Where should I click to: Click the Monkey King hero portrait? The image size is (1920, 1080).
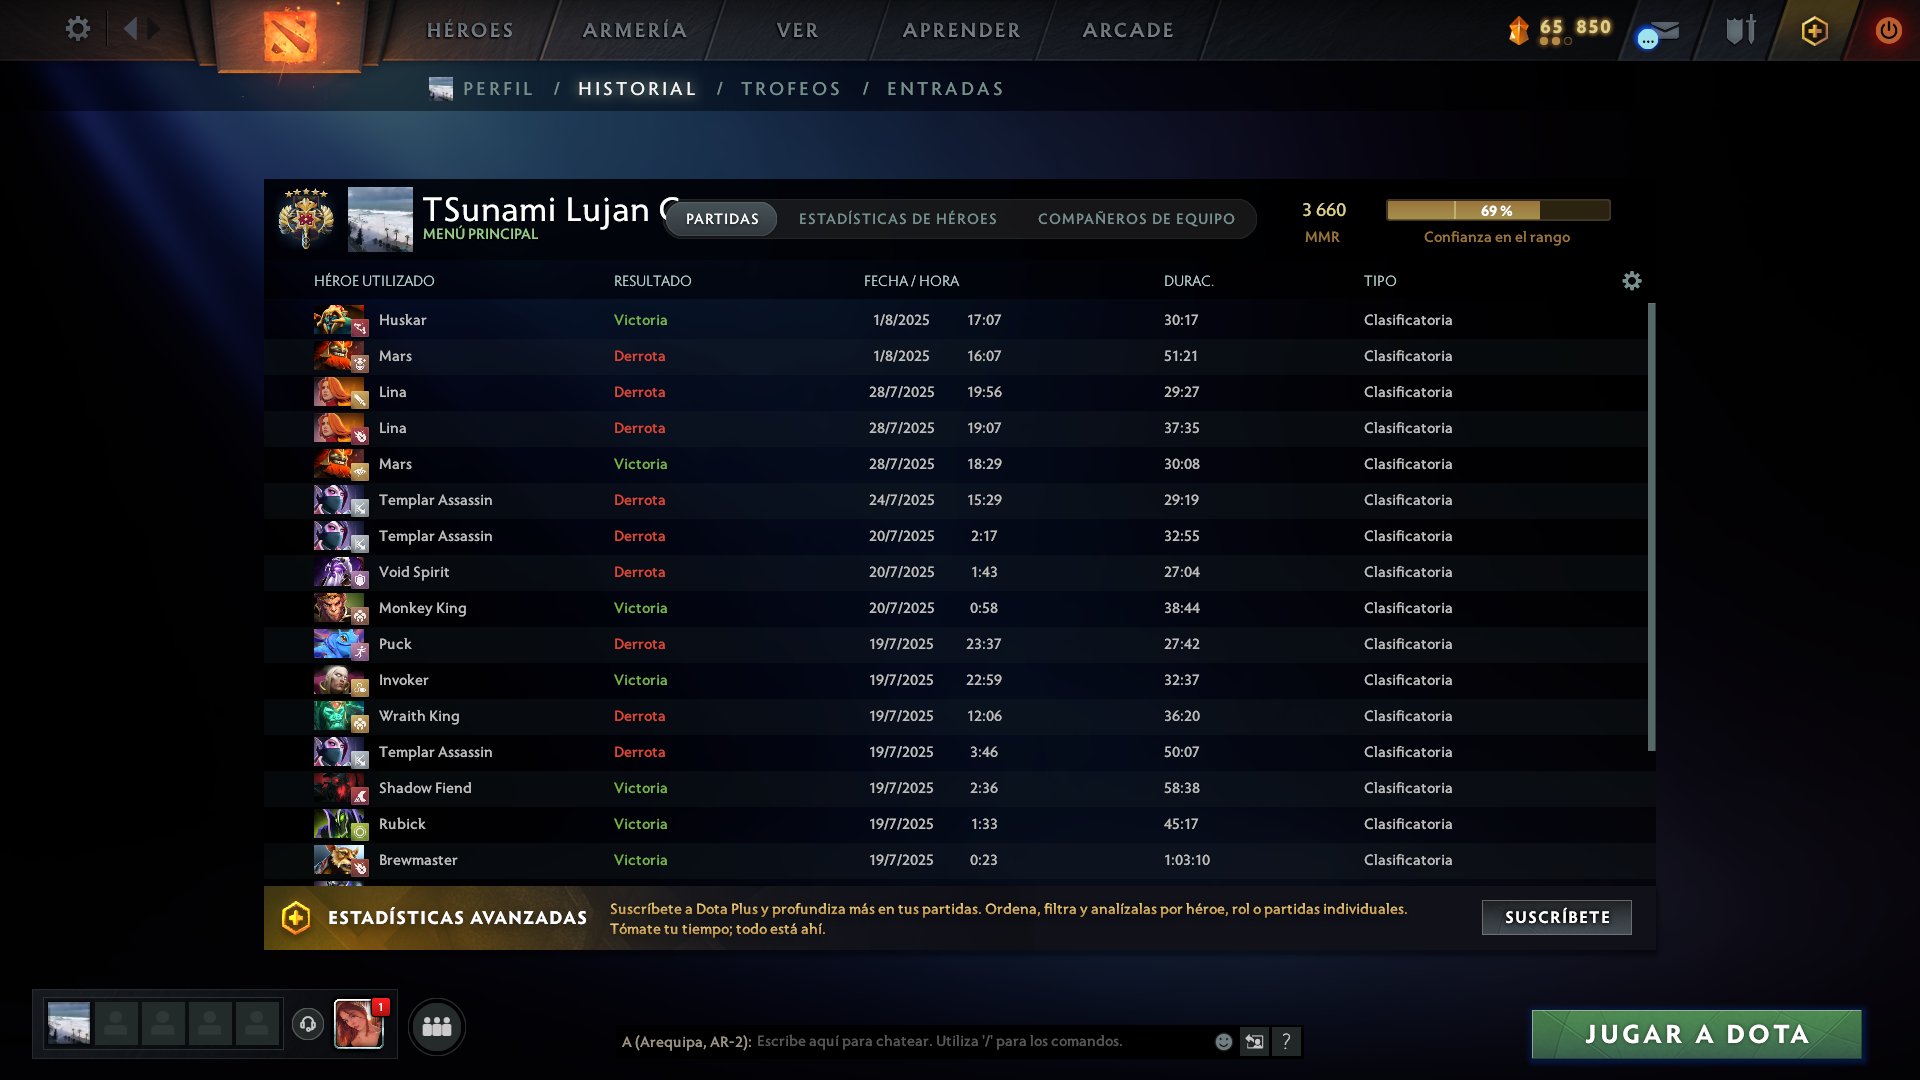click(x=340, y=608)
